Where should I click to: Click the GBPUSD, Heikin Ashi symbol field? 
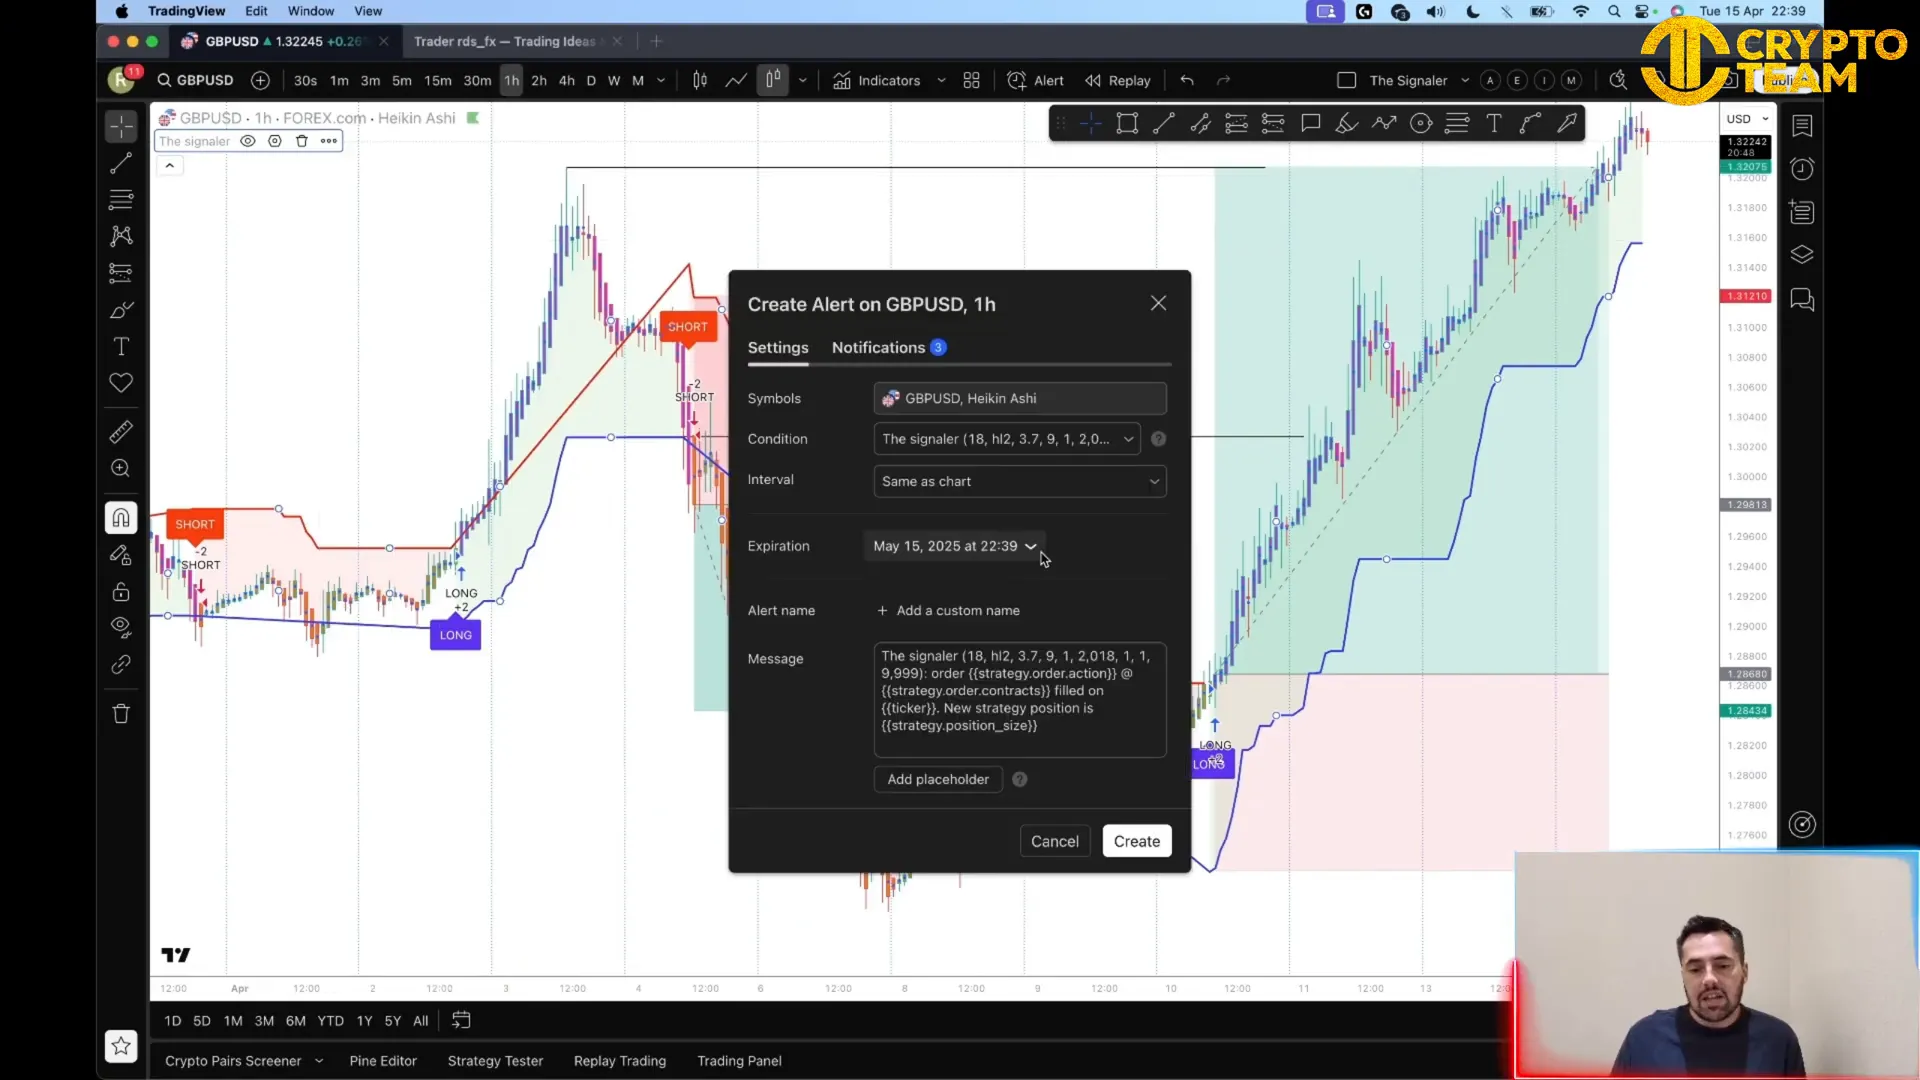tap(1020, 398)
